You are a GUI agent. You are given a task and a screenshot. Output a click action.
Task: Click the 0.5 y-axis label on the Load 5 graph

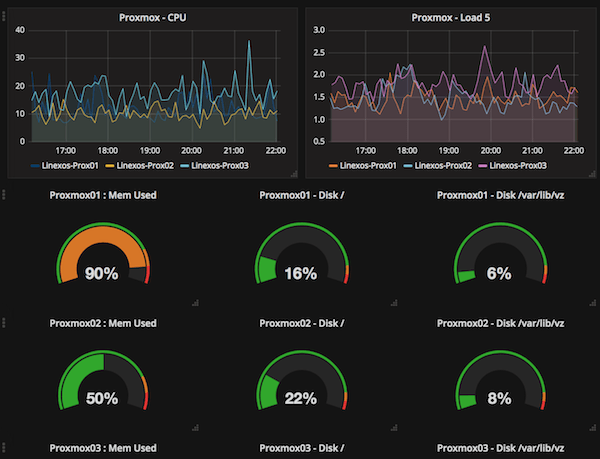click(x=319, y=142)
